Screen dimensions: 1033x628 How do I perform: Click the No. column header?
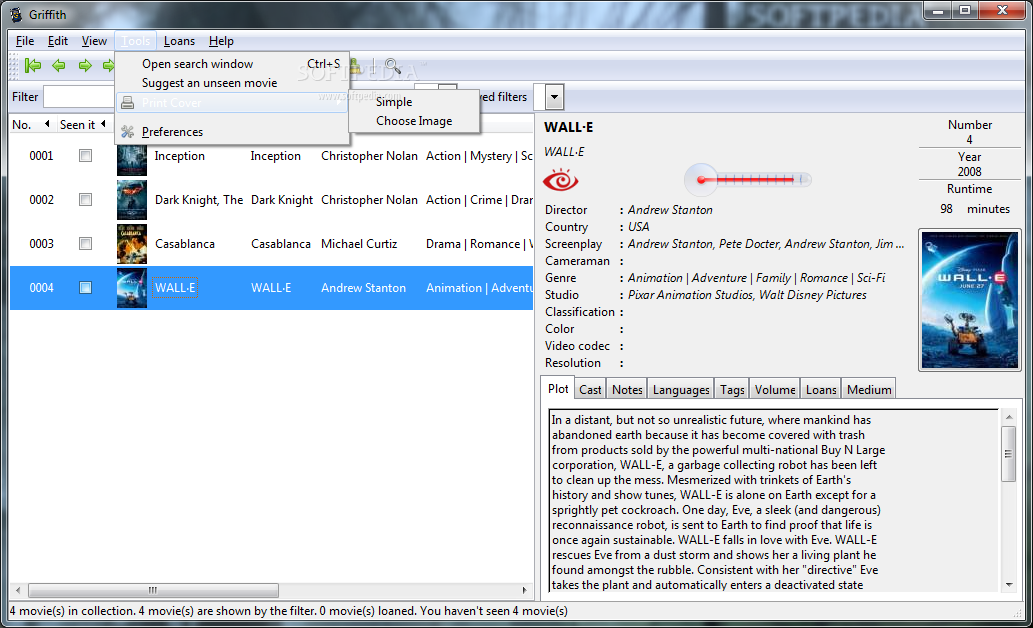click(x=30, y=125)
